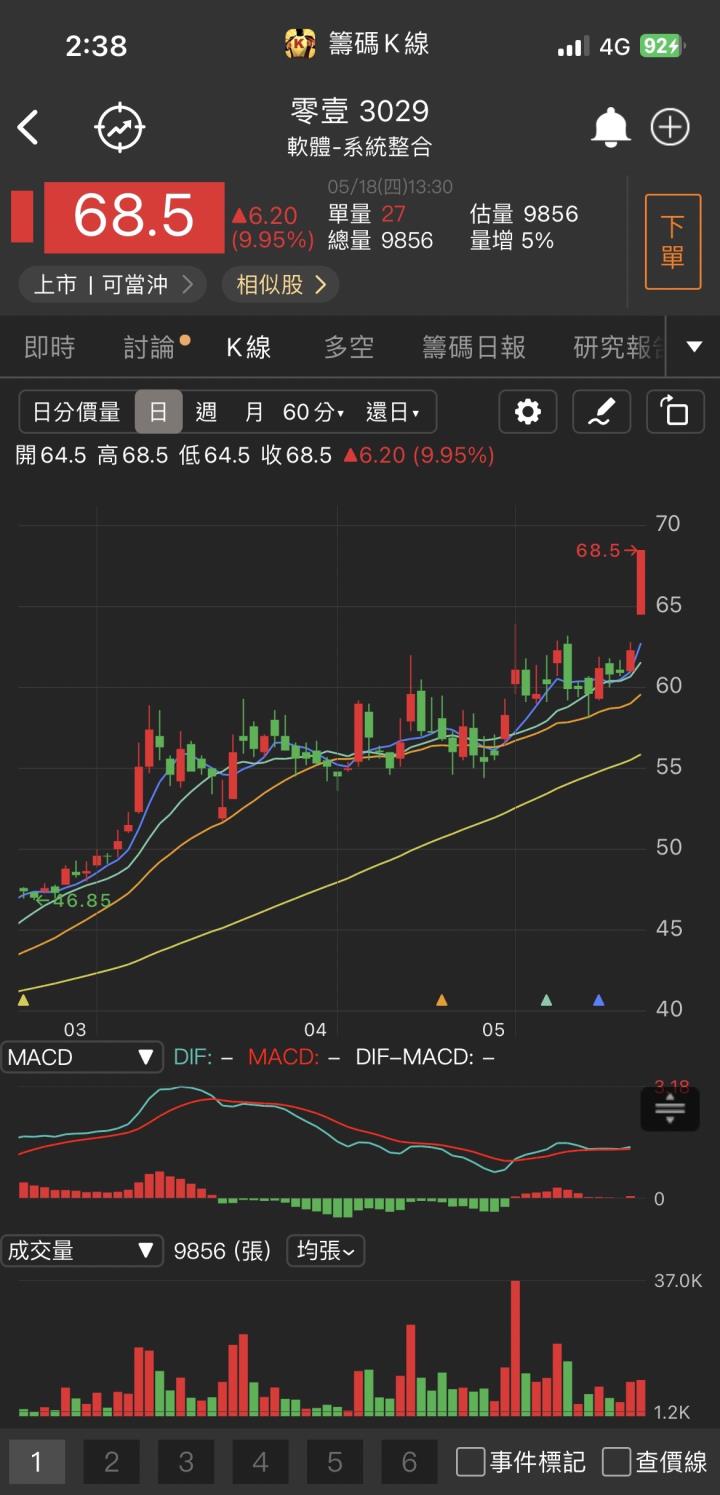Tap the 量增 5% value
Image resolution: width=720 pixels, height=1495 pixels.
(511, 241)
